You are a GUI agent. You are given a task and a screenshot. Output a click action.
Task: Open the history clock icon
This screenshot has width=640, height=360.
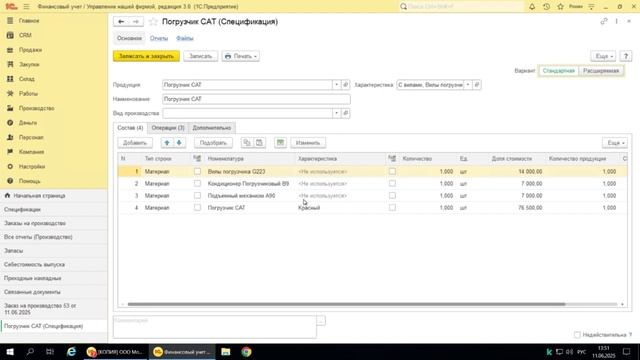(x=546, y=7)
